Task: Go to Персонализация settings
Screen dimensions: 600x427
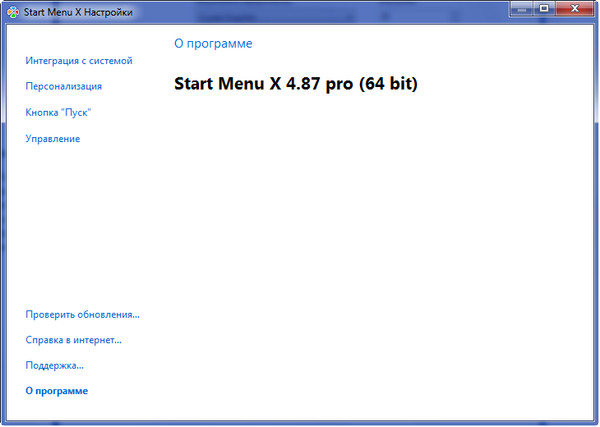Action: [x=64, y=86]
